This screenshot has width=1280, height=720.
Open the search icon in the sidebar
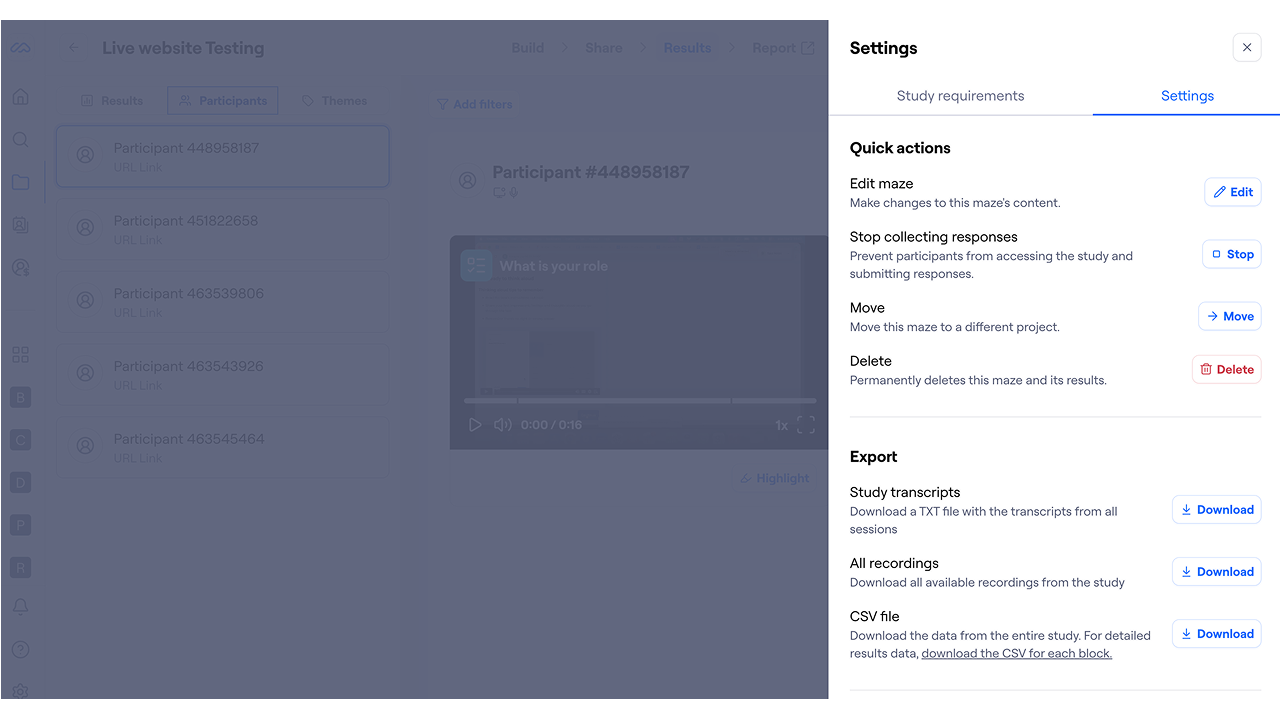click(21, 140)
